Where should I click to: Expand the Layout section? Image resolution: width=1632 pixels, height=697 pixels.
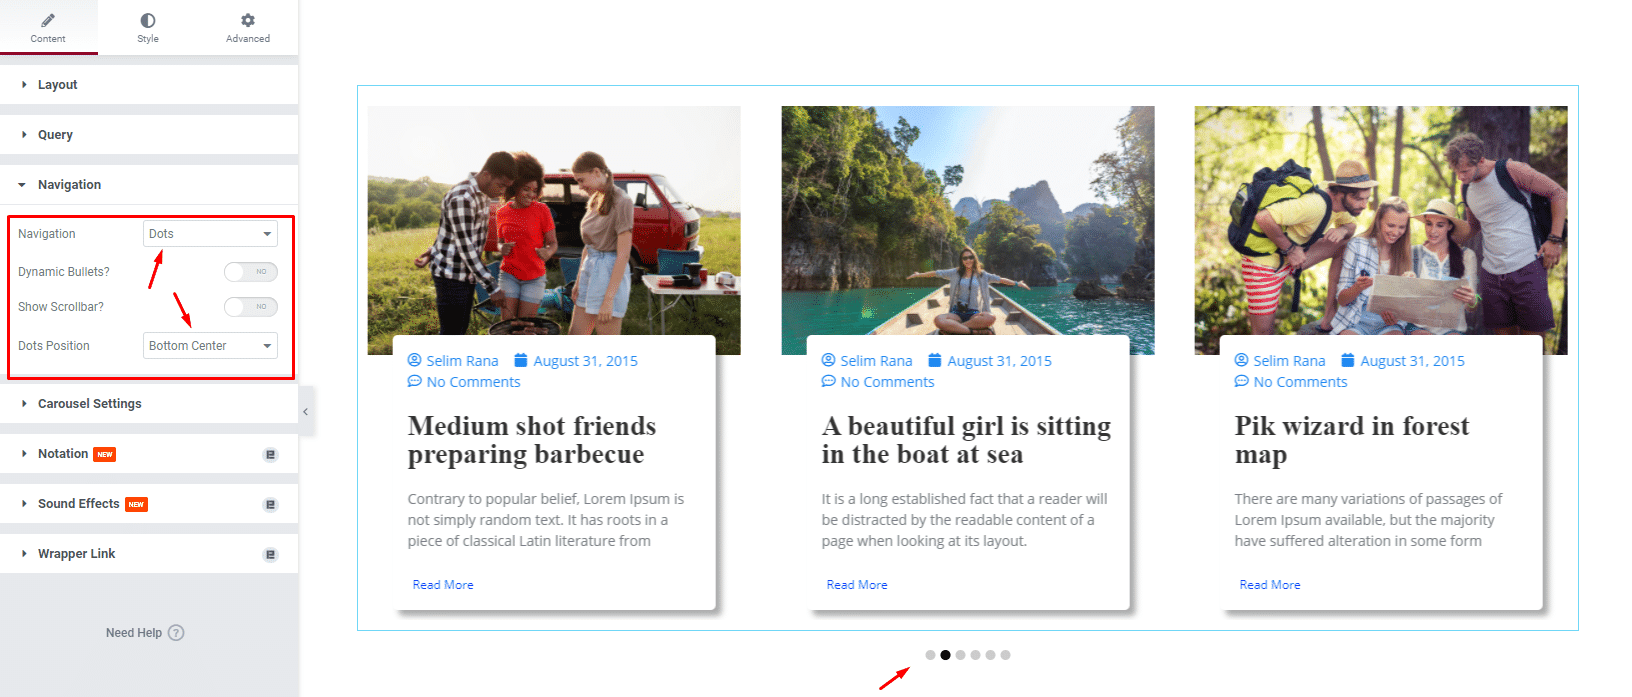coord(57,85)
